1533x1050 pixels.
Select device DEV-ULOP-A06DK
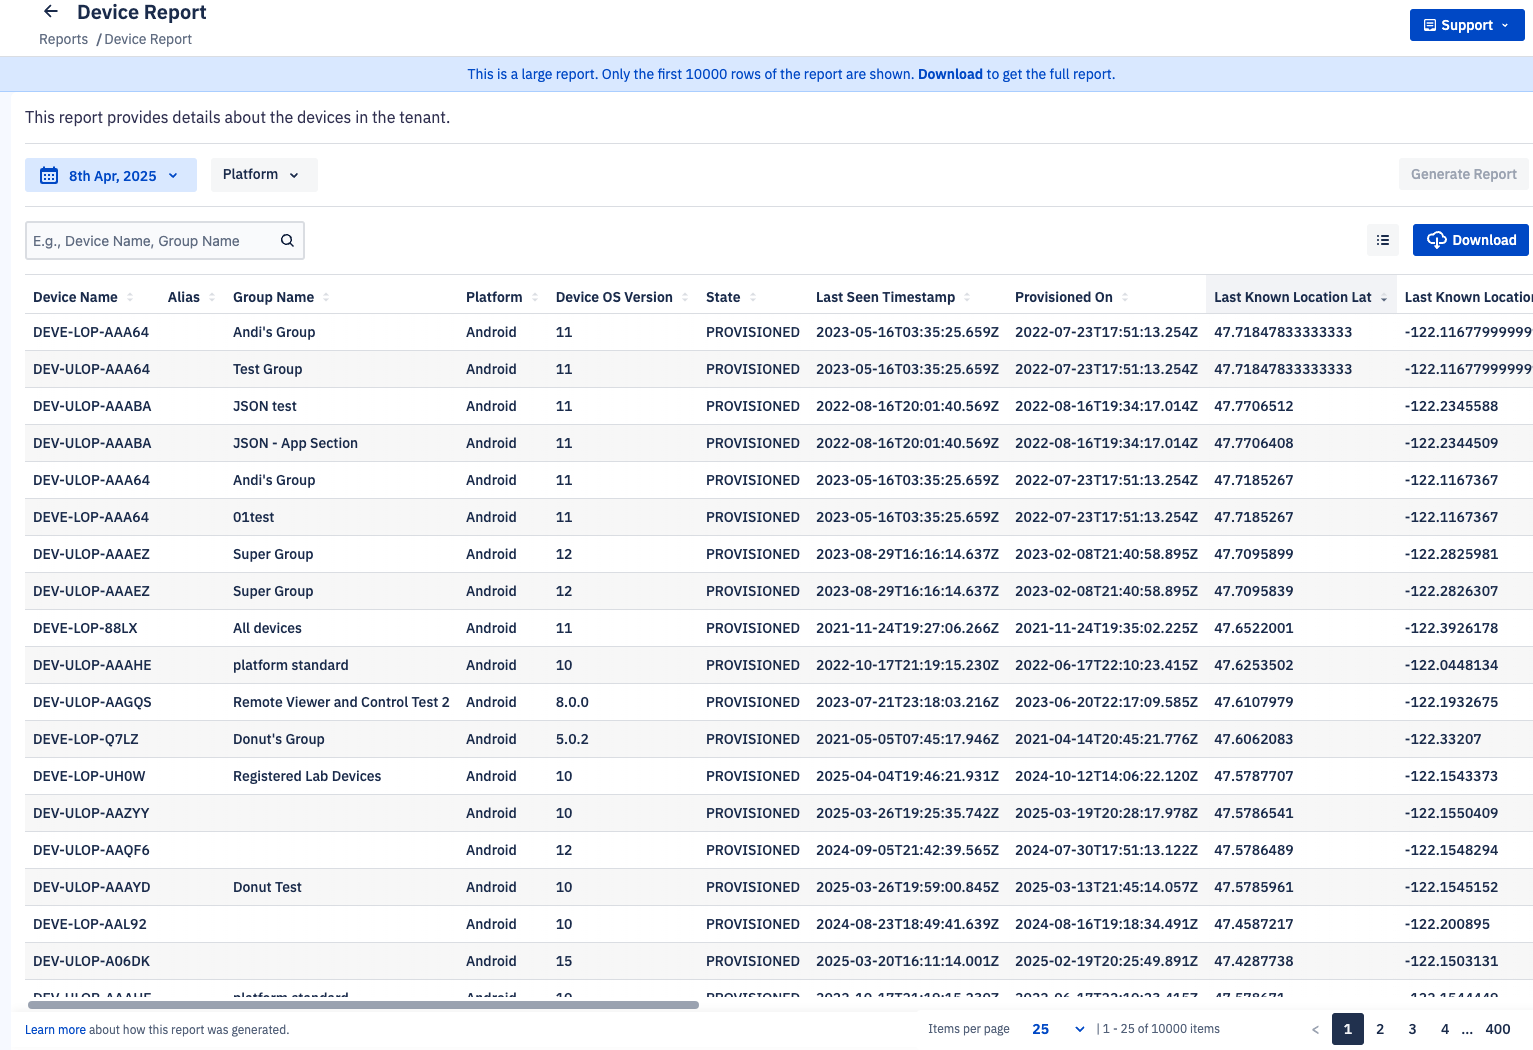[91, 961]
